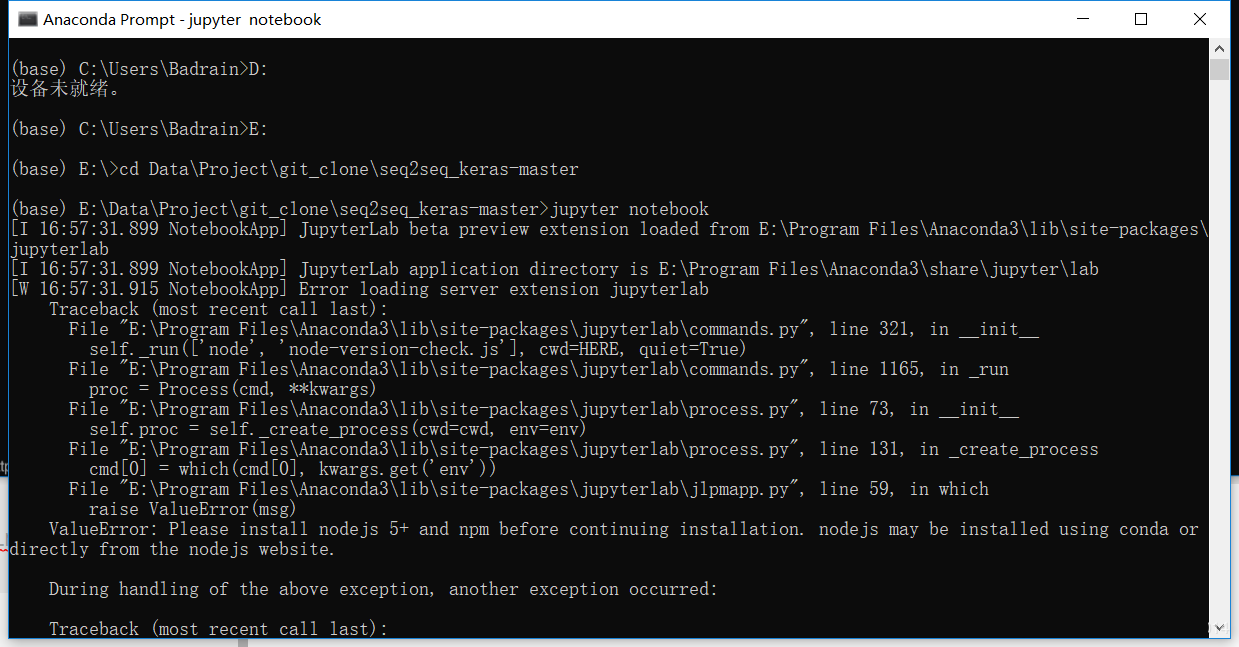Click the scrollbar up arrow
This screenshot has width=1239, height=647.
click(1219, 49)
